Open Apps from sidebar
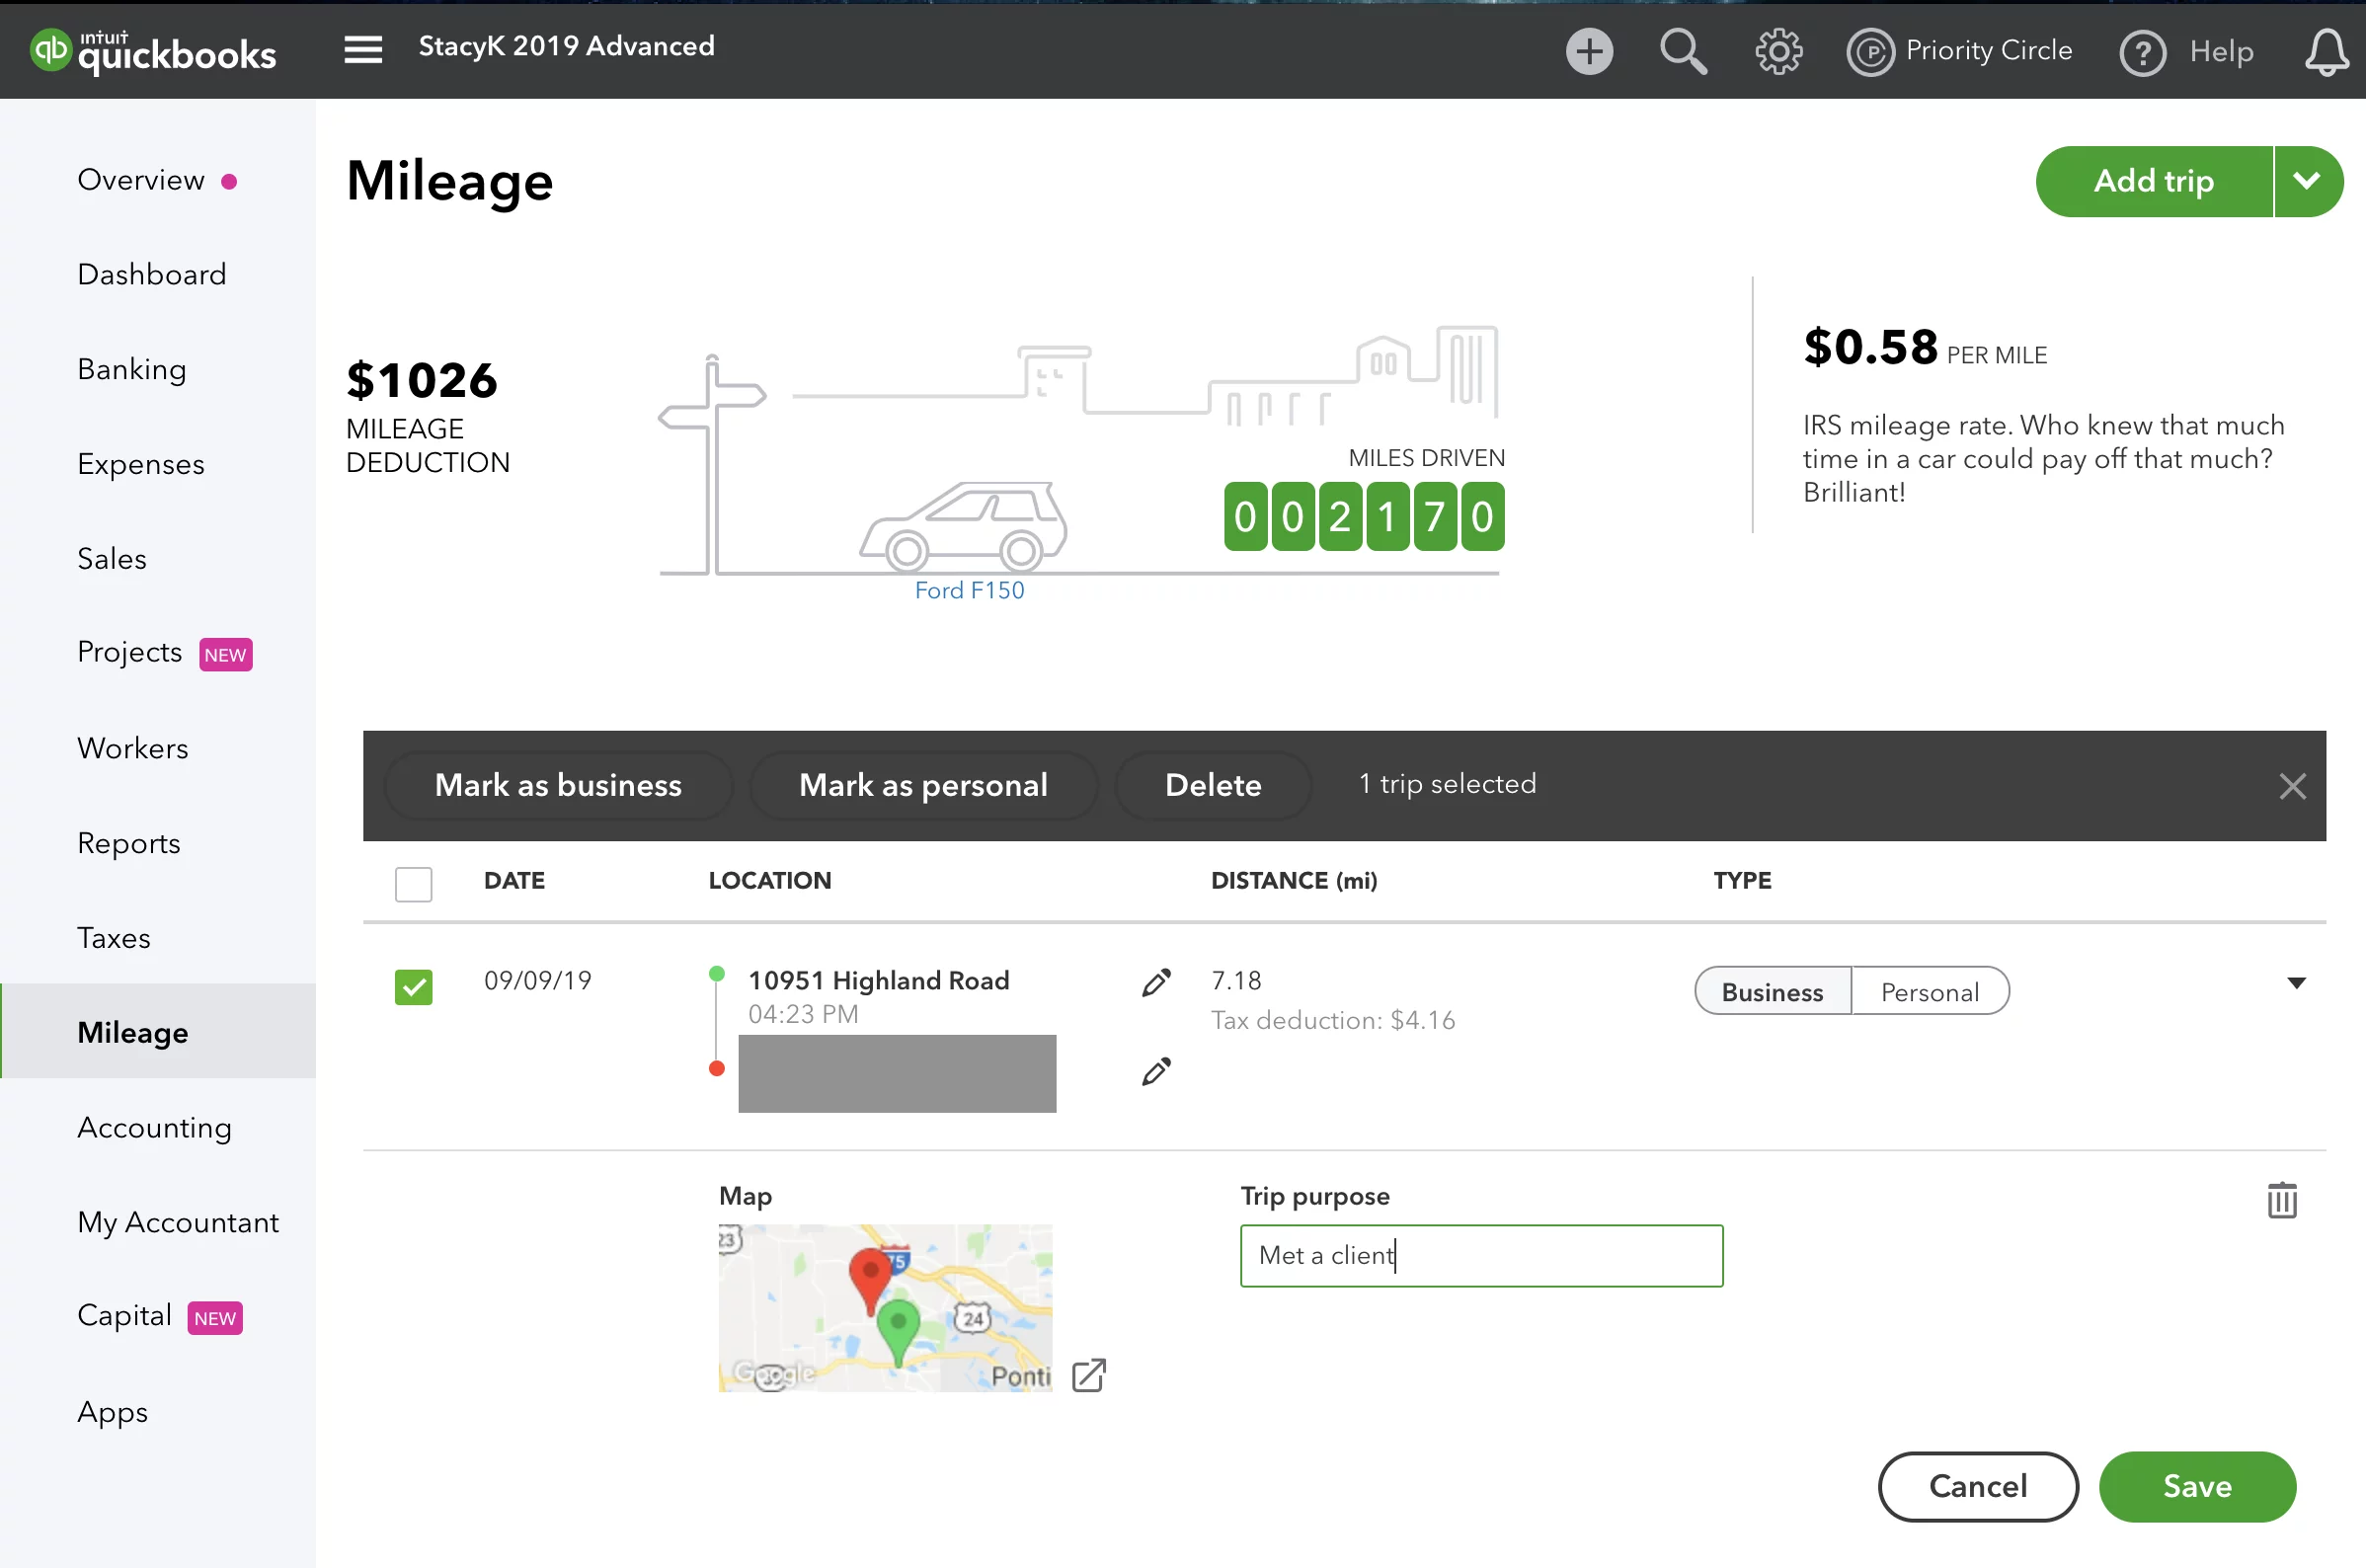 (113, 1412)
